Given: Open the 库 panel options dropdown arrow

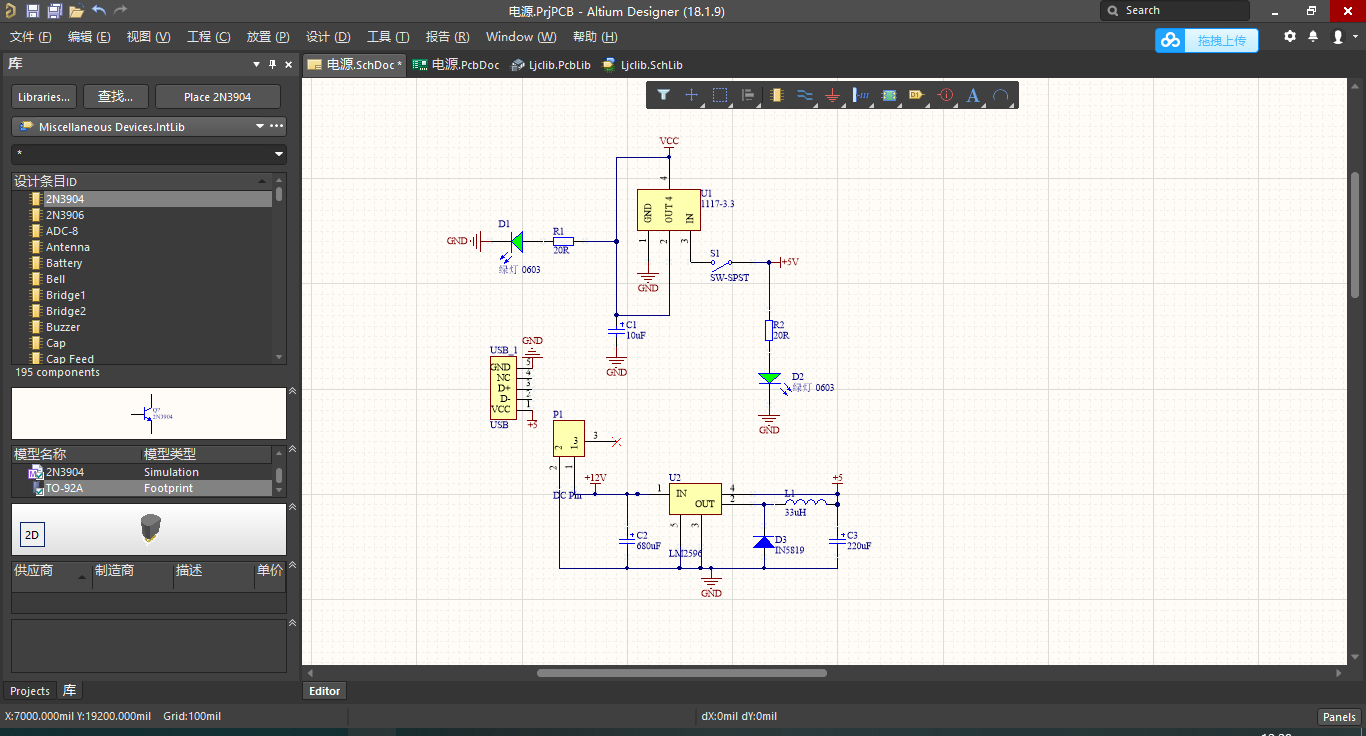Looking at the screenshot, I should (256, 63).
